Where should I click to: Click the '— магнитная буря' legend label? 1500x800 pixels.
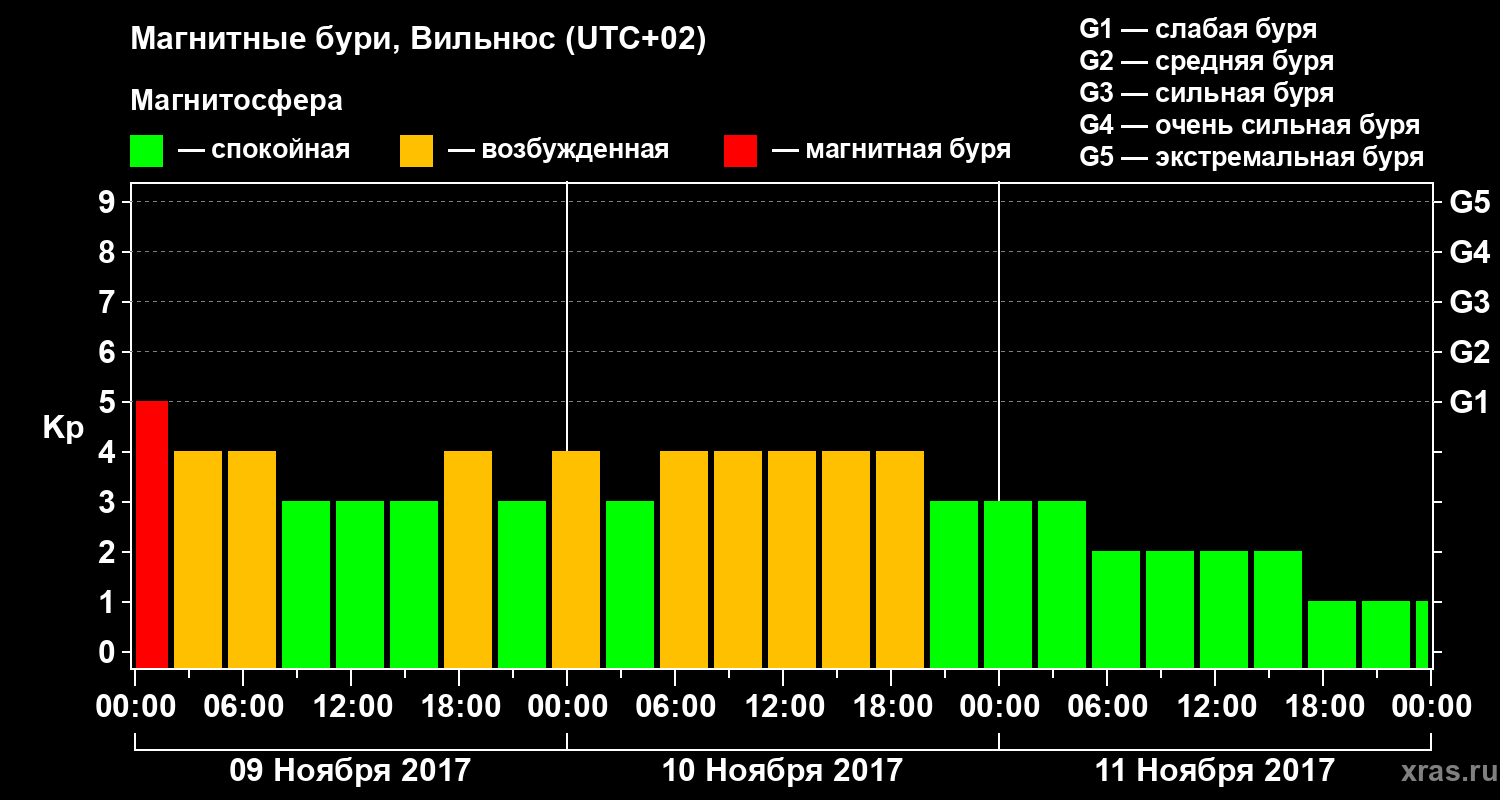click(892, 151)
